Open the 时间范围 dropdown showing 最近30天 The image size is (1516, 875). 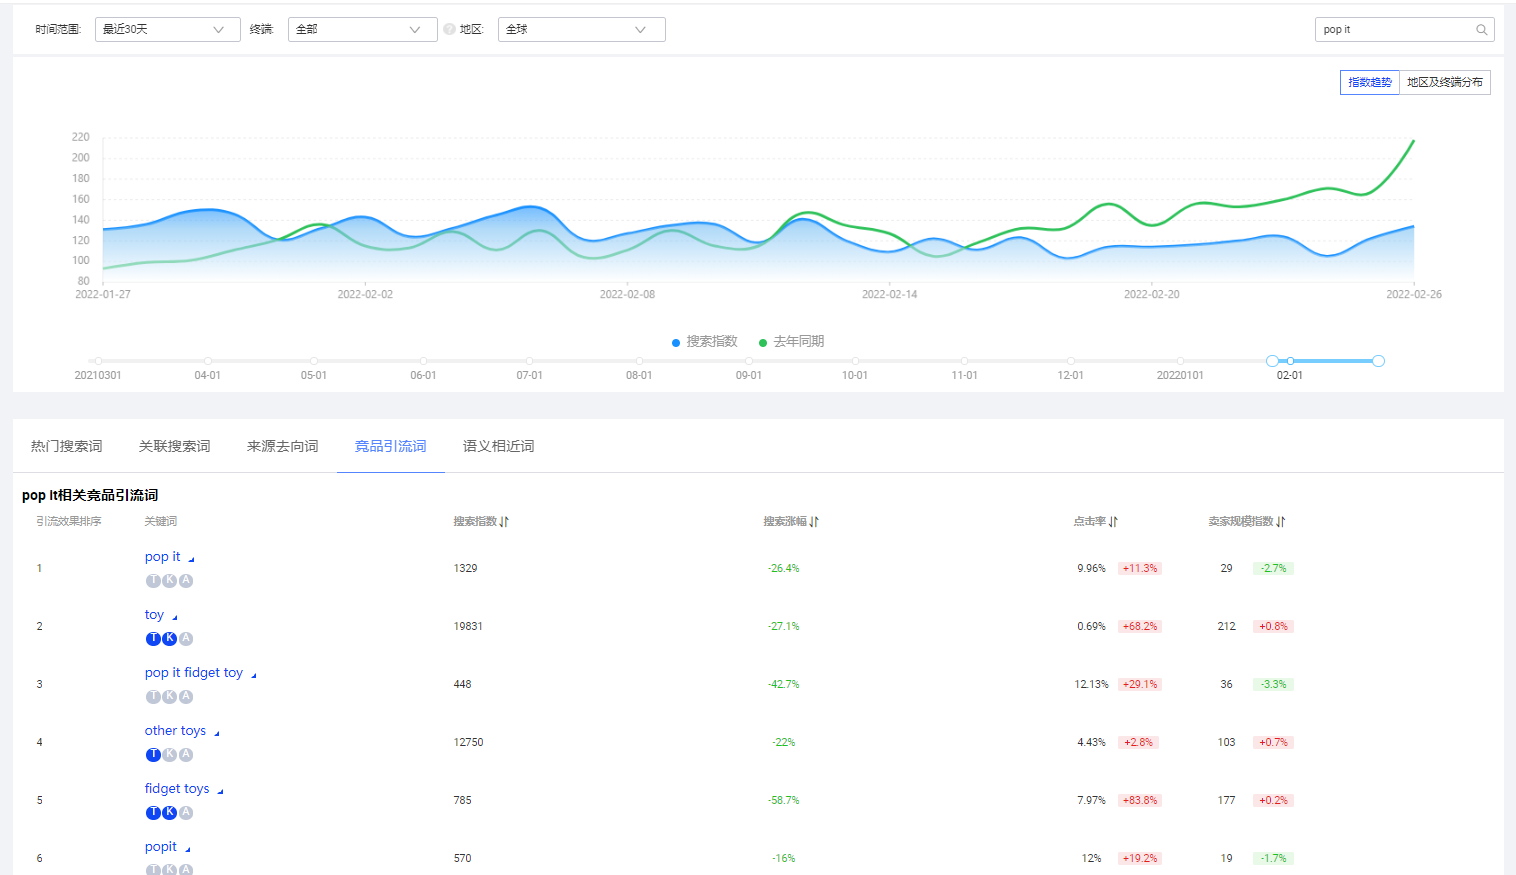pos(167,30)
